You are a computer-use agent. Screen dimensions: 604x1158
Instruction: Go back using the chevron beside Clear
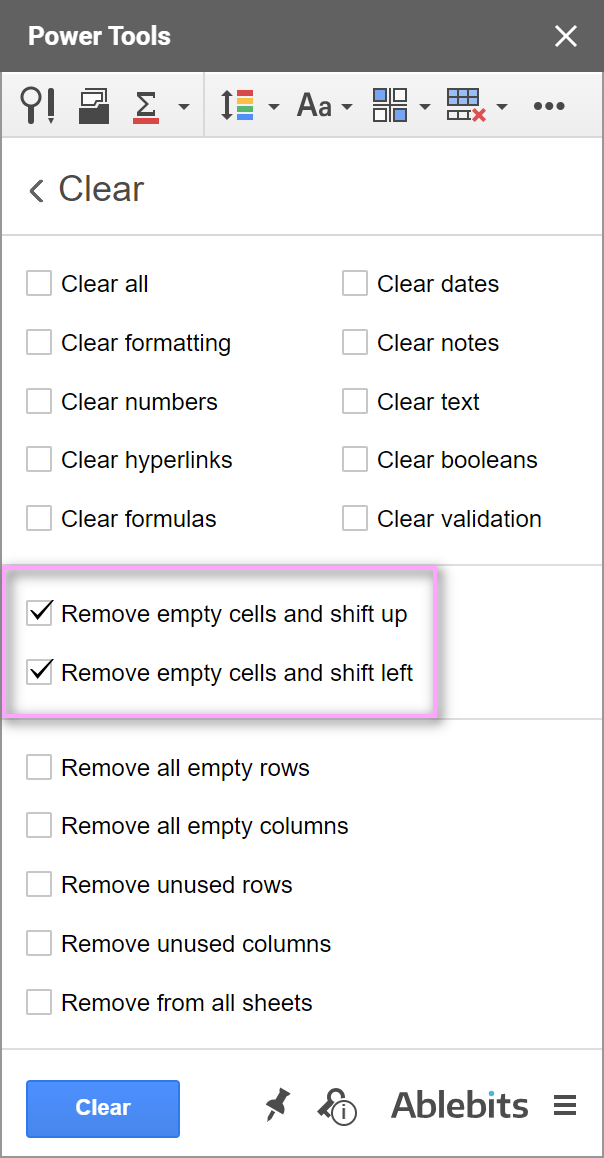tap(36, 191)
